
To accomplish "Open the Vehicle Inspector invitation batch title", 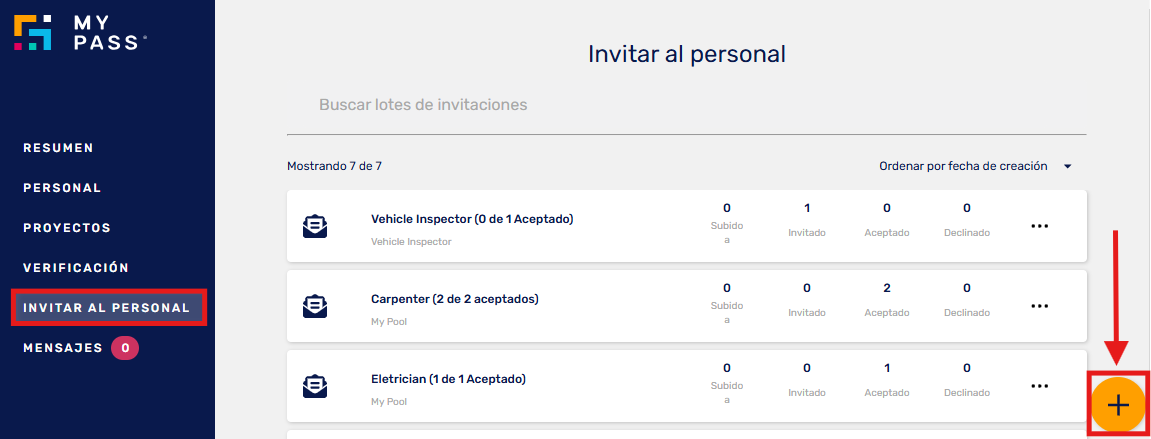I will (472, 219).
